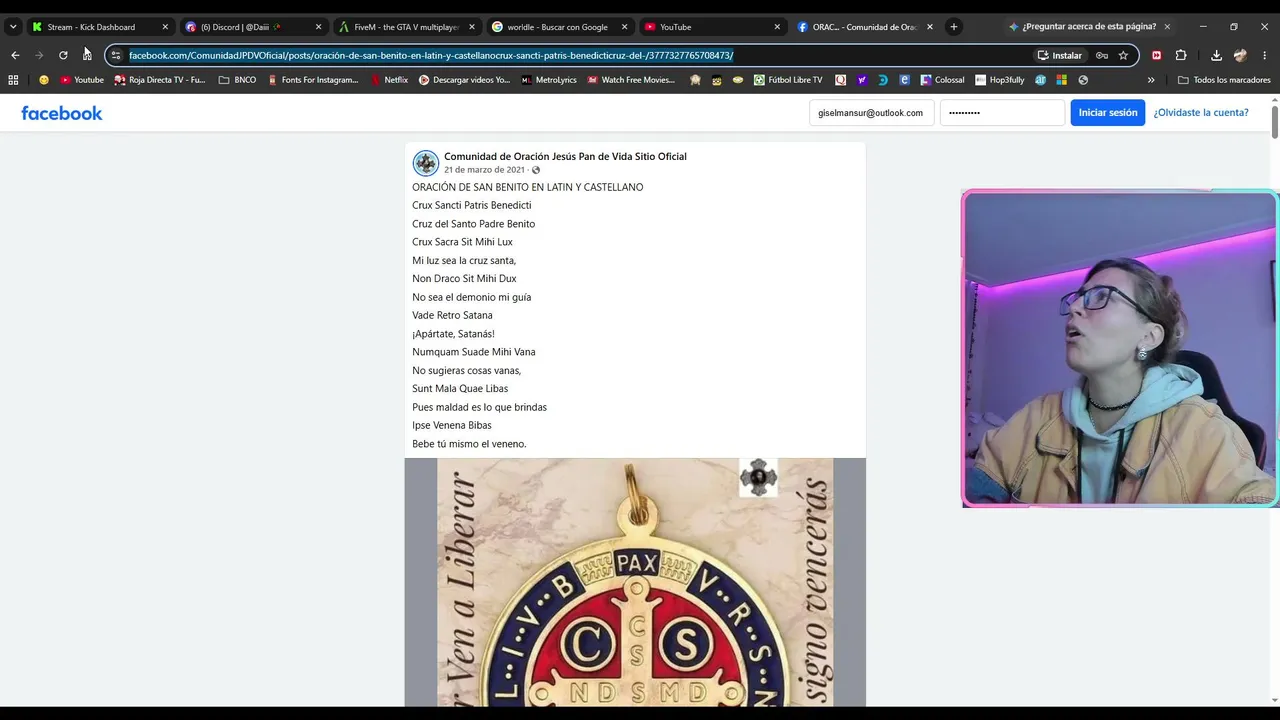Open the red Q bookmark icon
Screen dimensions: 1280x720
click(840, 80)
